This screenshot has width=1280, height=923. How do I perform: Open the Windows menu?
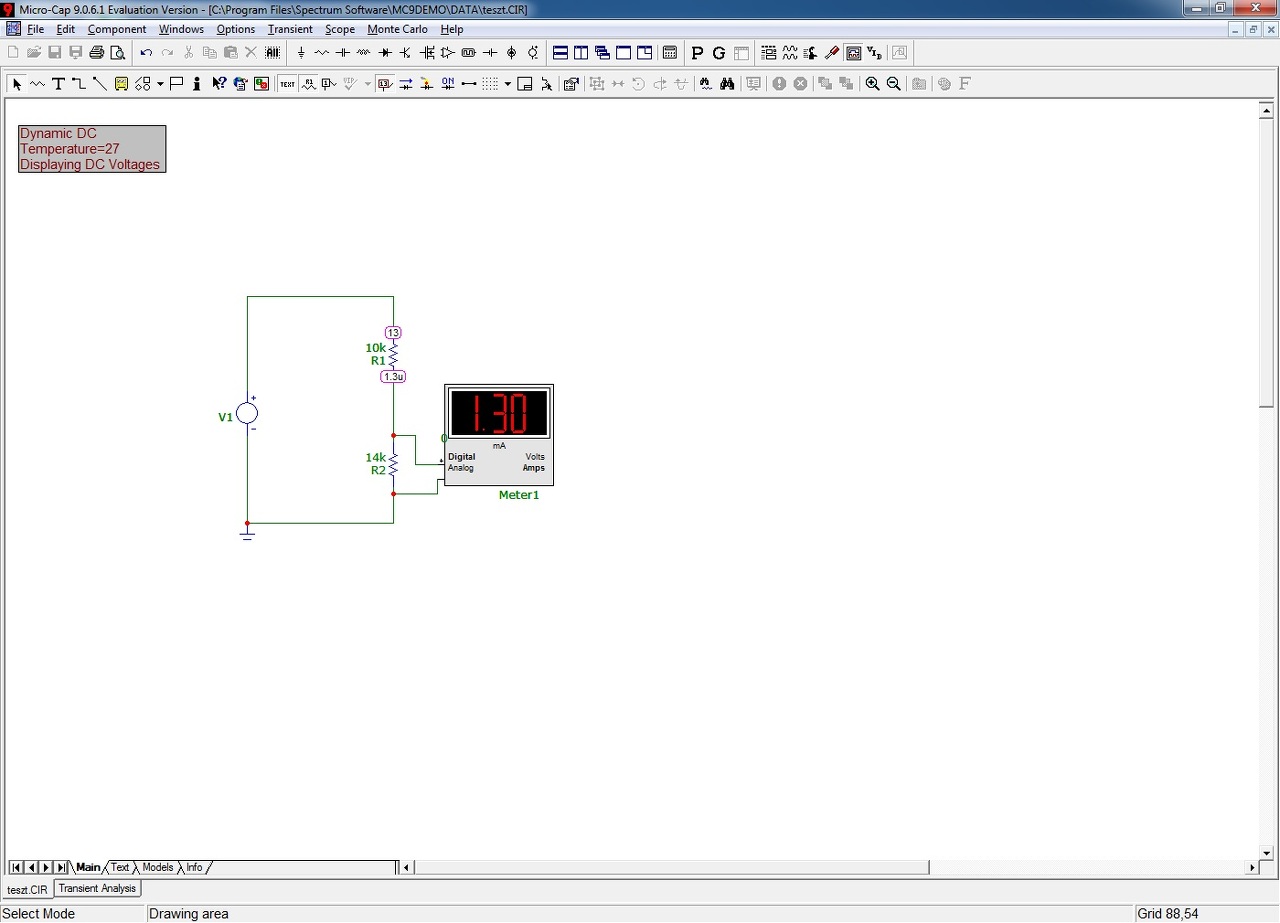click(181, 29)
